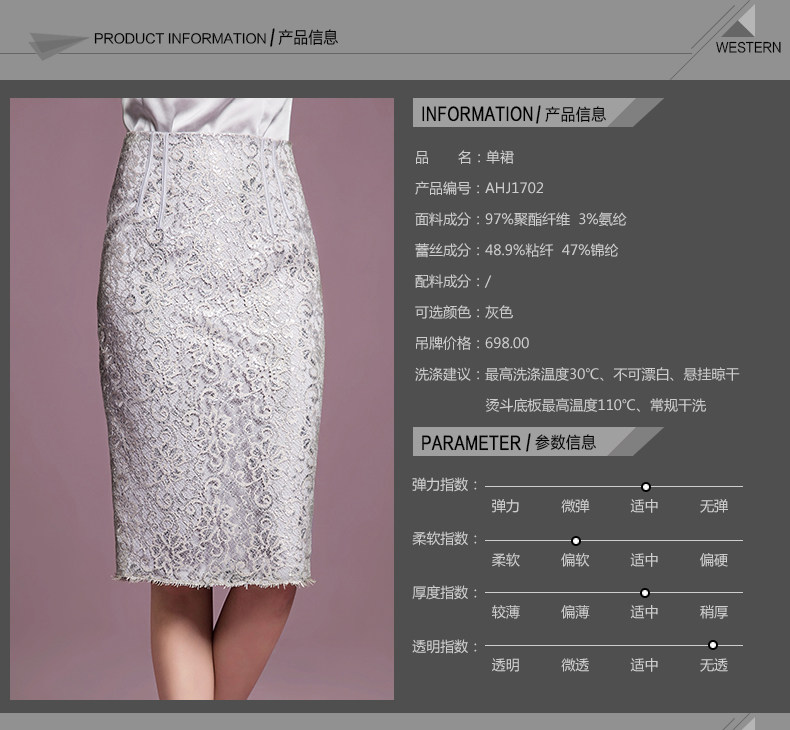Click the 厚度指数 slider marker
This screenshot has width=790, height=730.
(x=645, y=593)
